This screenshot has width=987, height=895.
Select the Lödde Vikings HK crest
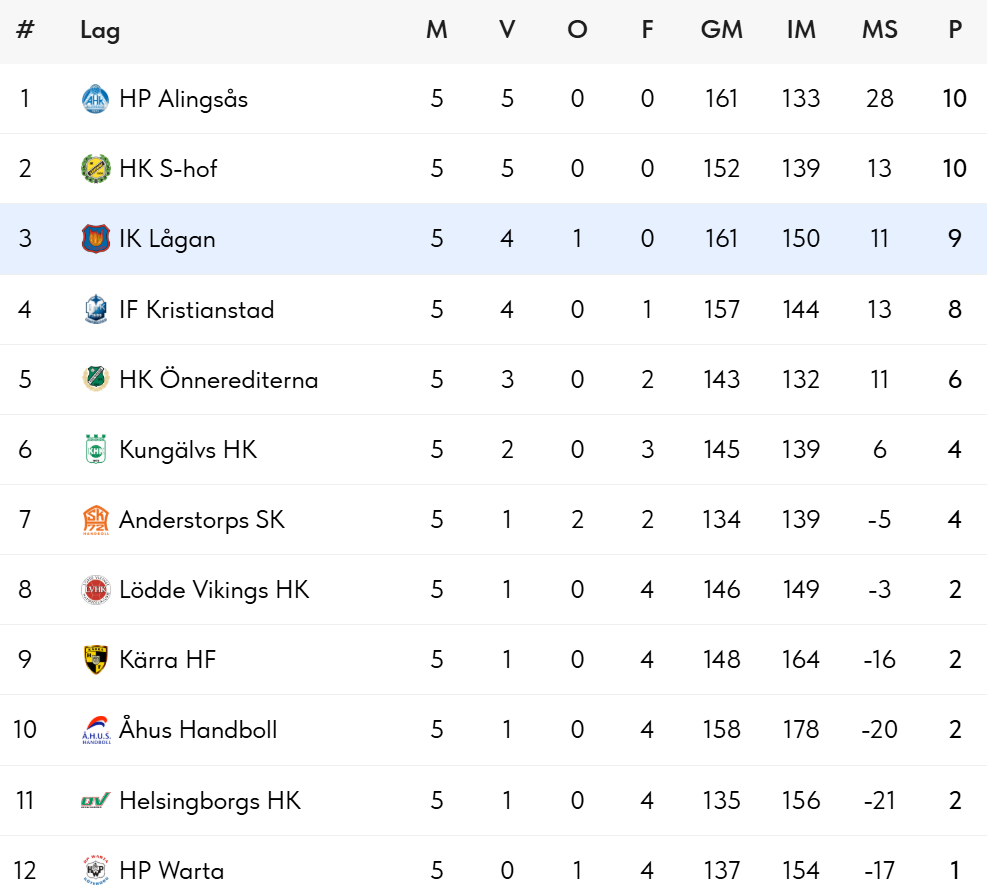click(x=95, y=590)
